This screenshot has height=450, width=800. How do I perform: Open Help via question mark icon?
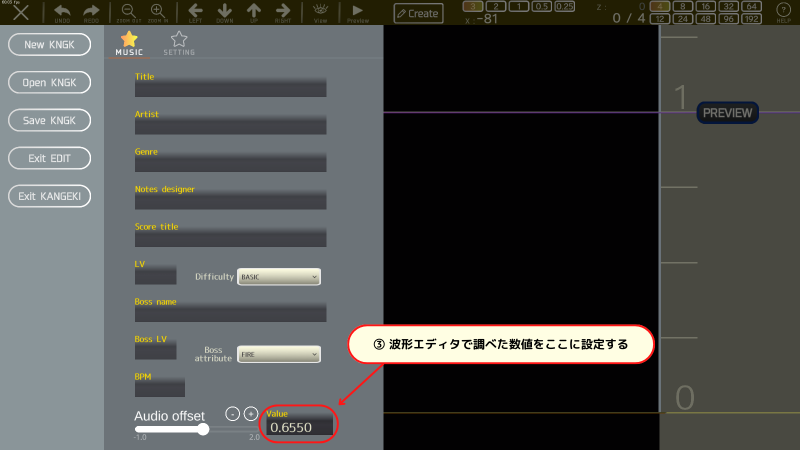coord(783,11)
